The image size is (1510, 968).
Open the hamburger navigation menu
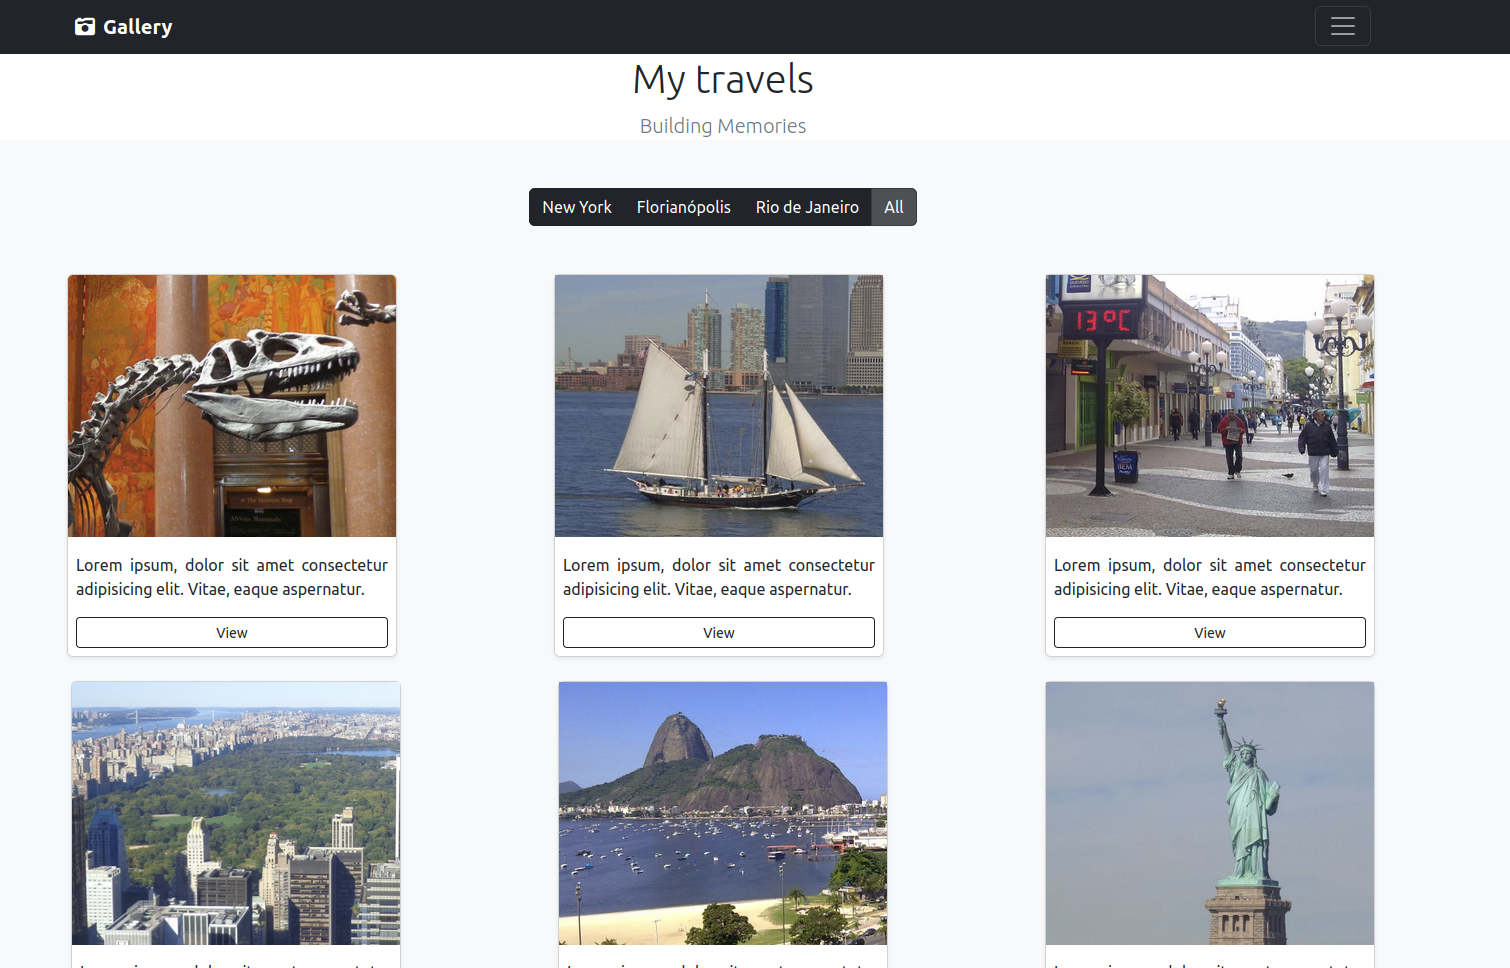[x=1342, y=26]
